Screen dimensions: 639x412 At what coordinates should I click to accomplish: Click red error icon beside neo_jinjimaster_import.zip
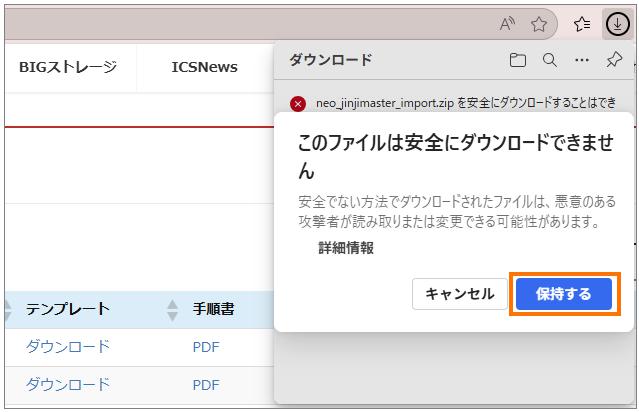coord(298,104)
